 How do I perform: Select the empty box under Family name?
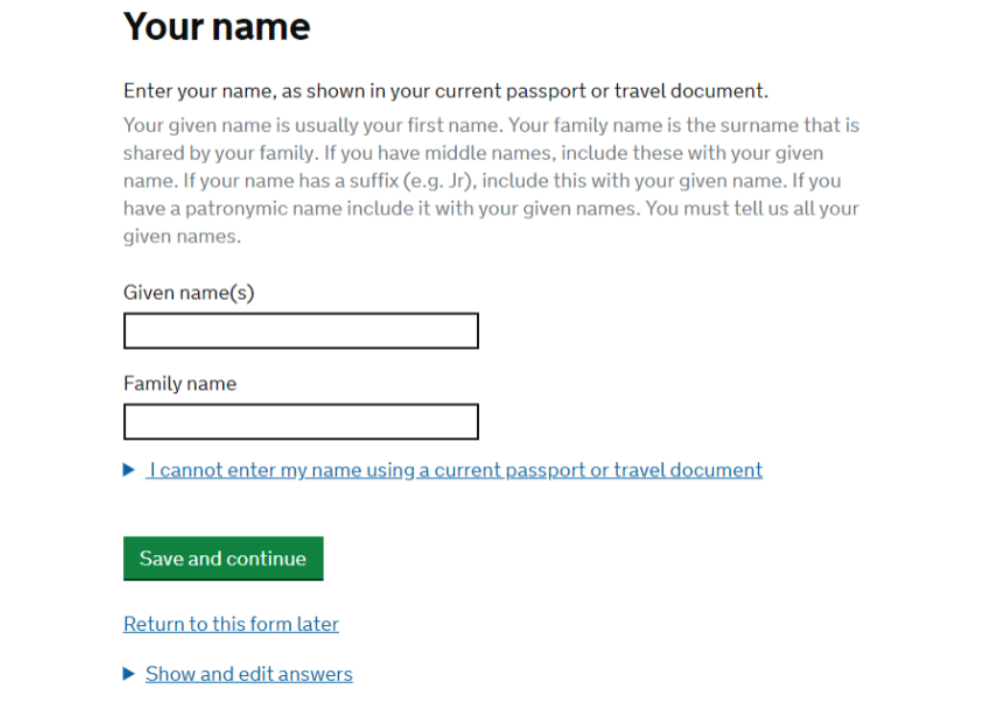pos(301,422)
